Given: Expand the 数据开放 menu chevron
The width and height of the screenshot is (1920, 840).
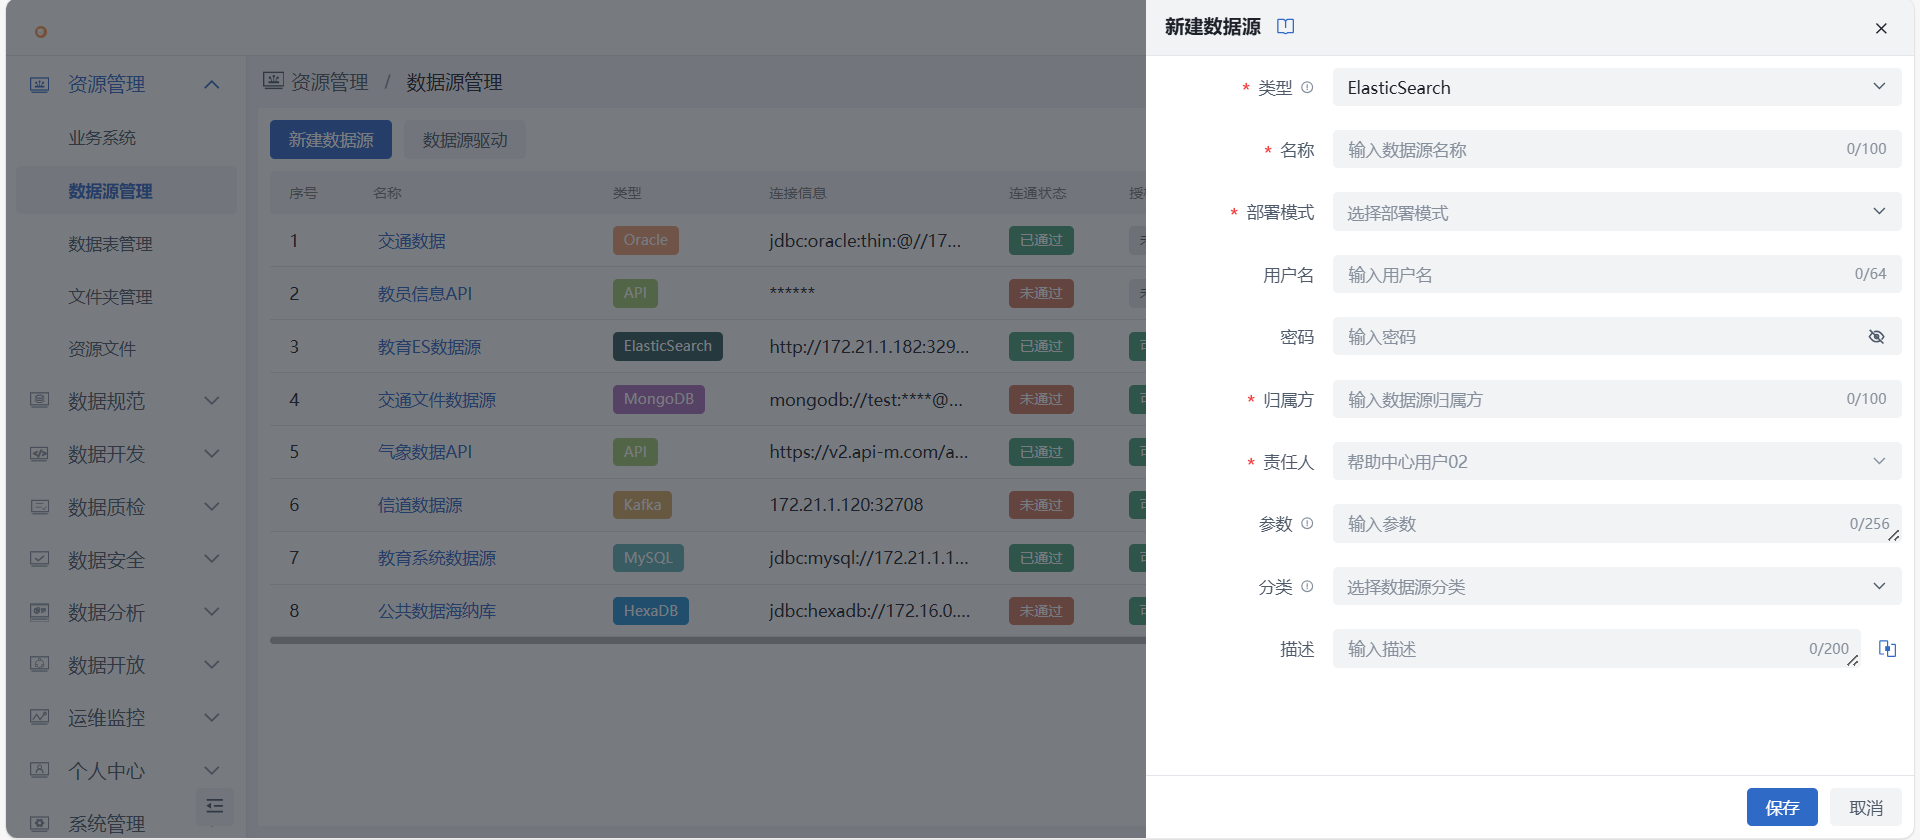Looking at the screenshot, I should pos(212,665).
